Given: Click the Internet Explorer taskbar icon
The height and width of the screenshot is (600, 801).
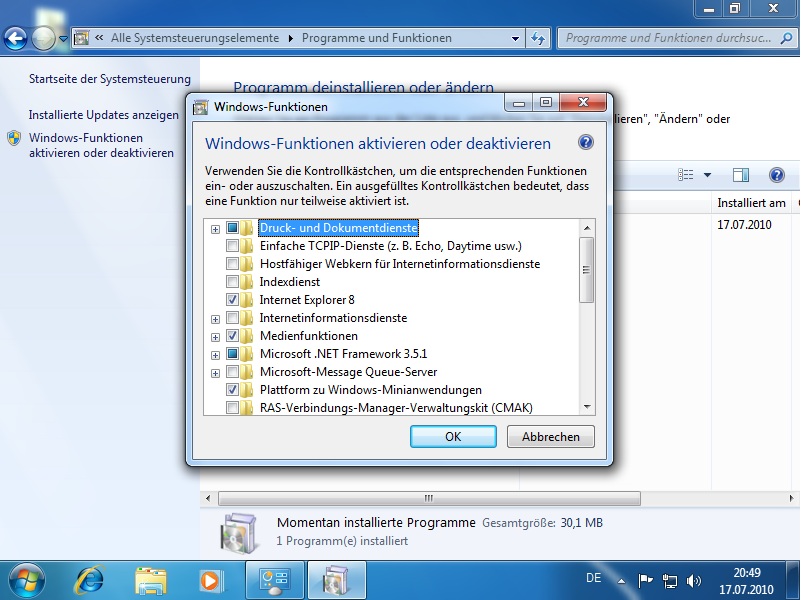Looking at the screenshot, I should 91,579.
